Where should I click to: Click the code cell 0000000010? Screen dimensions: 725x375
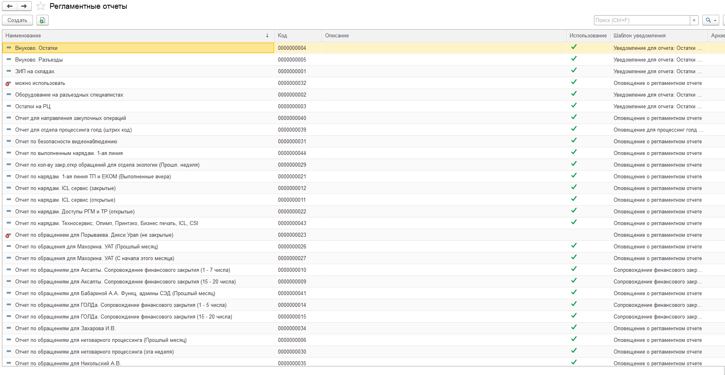coord(292,270)
